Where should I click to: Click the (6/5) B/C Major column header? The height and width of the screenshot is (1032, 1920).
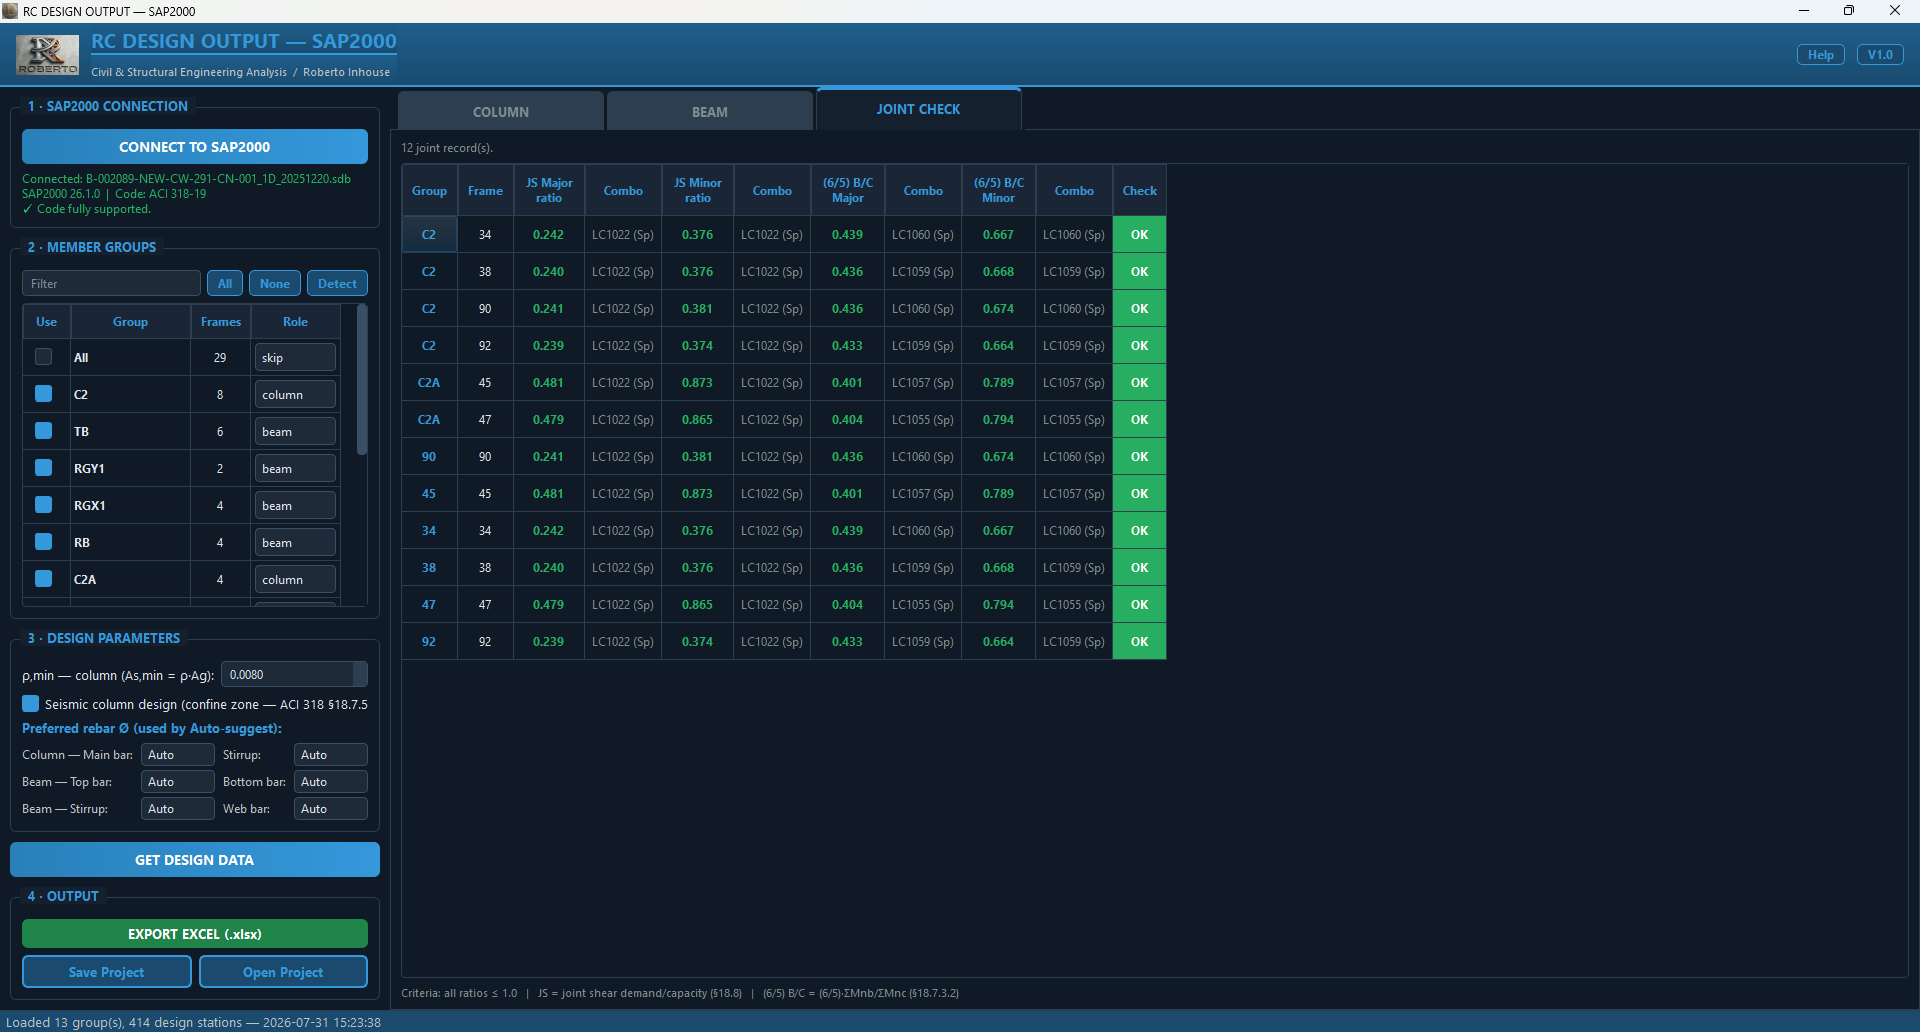pos(848,190)
